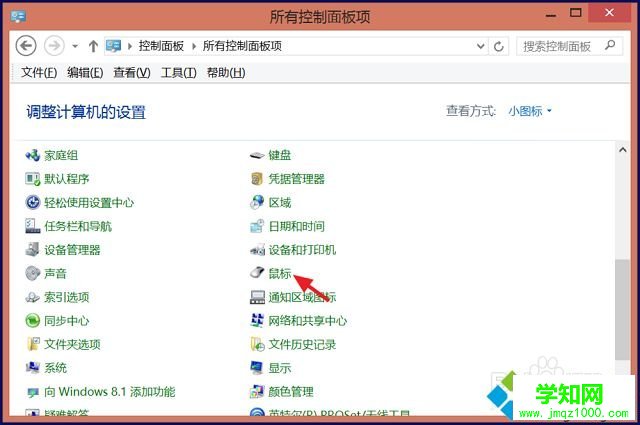Expand the chevron after 控制面板 in breadcrumb

[194, 46]
